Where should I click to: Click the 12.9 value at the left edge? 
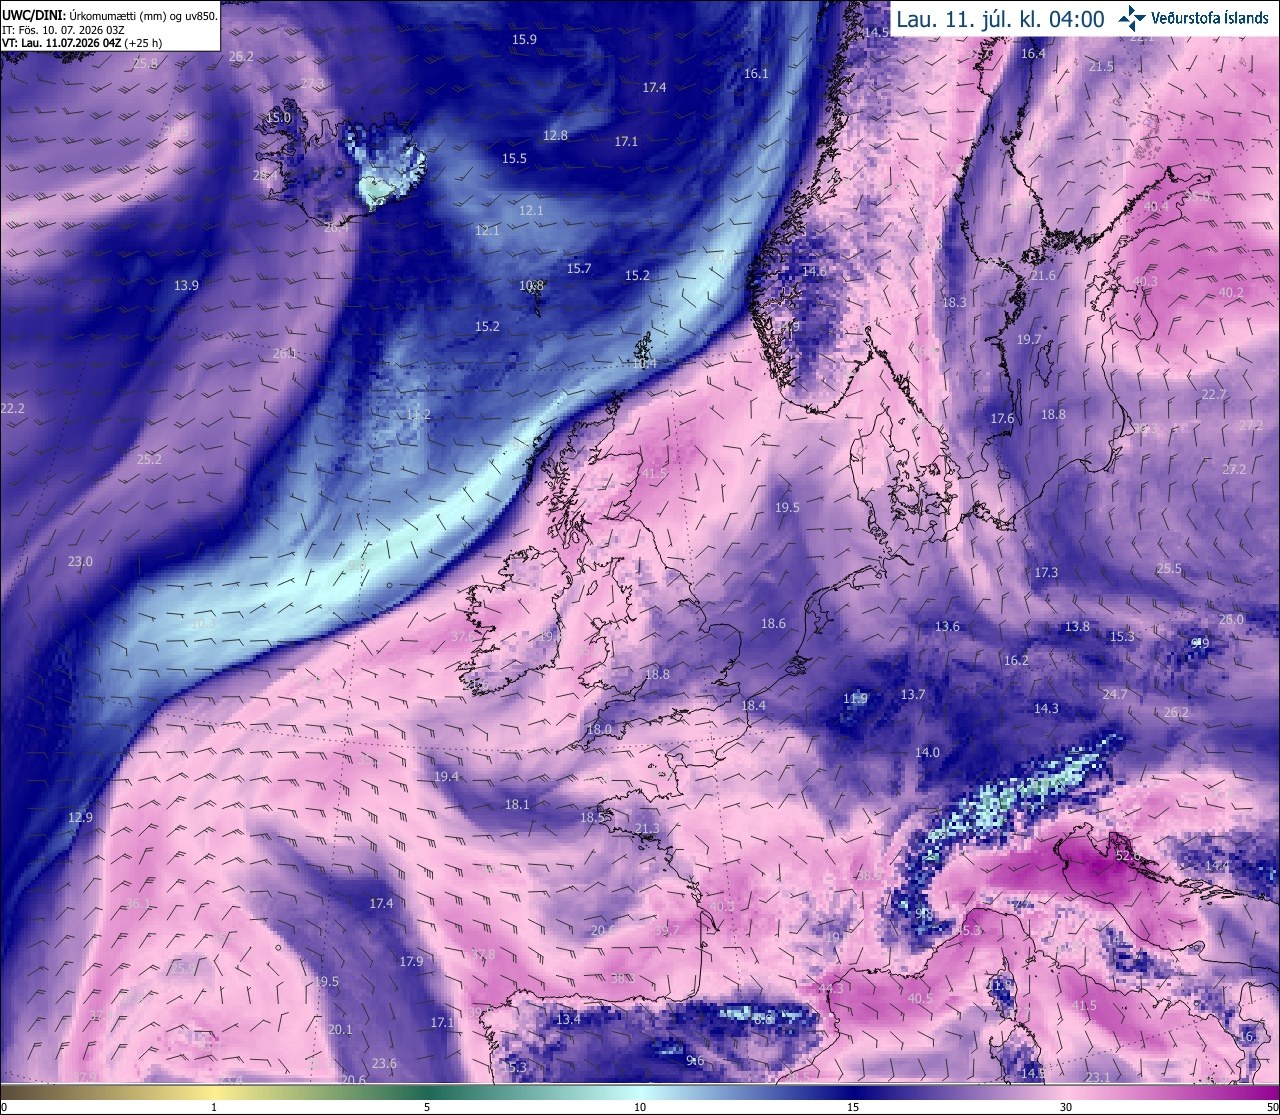[x=80, y=817]
